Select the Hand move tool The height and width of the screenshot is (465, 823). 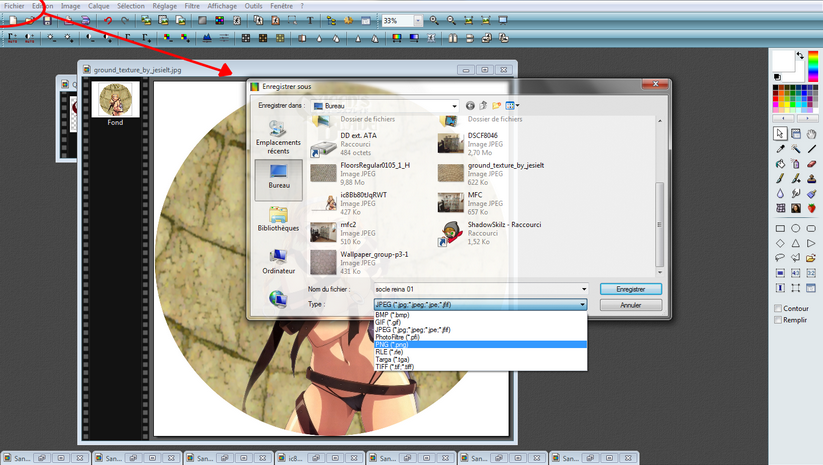point(811,133)
